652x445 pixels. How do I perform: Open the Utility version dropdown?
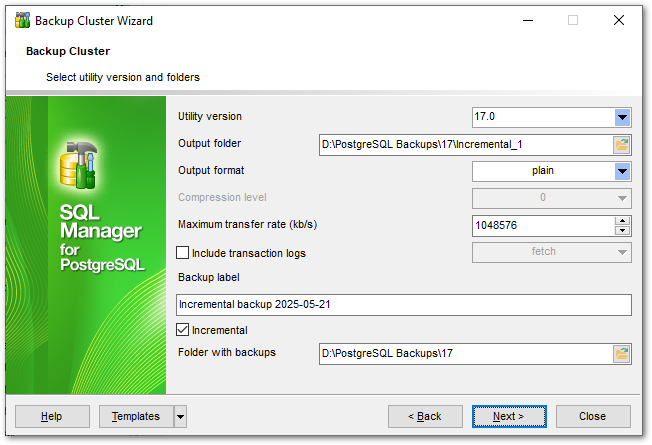tap(622, 117)
